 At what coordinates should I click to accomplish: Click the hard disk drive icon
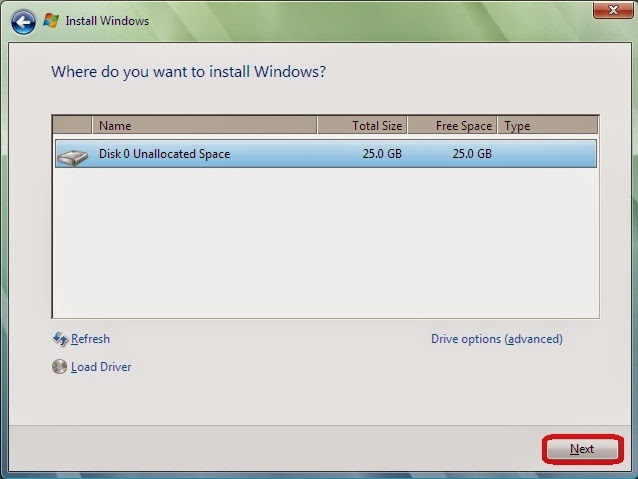[x=72, y=157]
